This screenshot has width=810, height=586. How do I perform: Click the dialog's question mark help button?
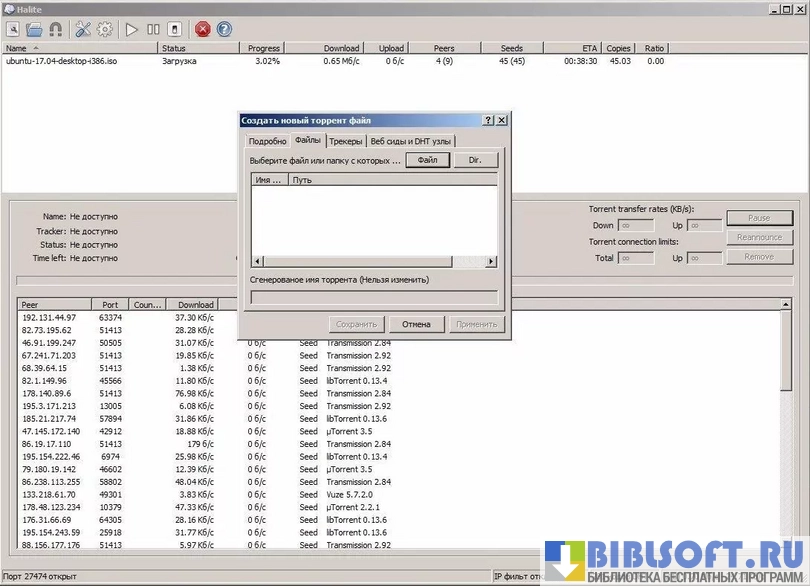[488, 120]
